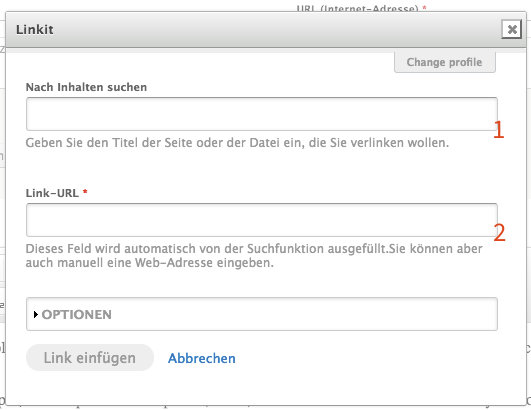
Task: Focus the Nach Inhalten suchen search field
Action: [x=262, y=114]
